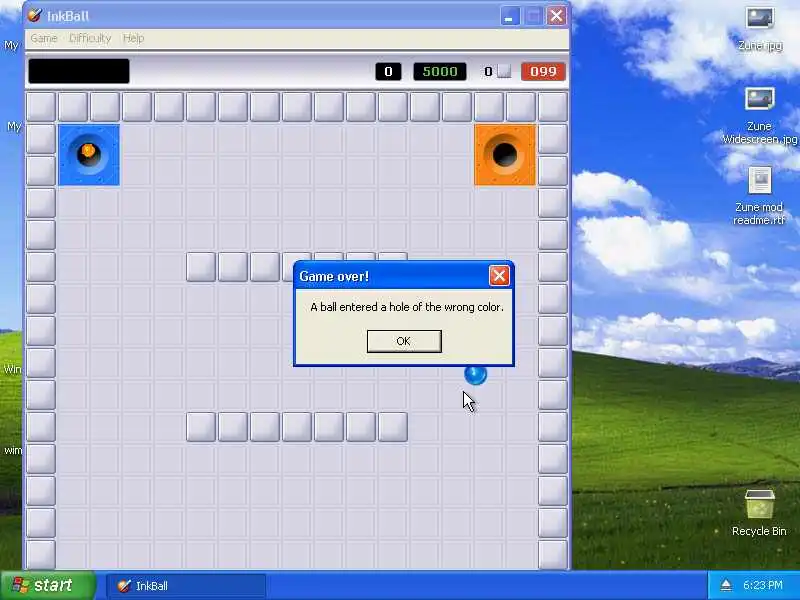
Task: Open the Game menu
Action: tap(44, 38)
